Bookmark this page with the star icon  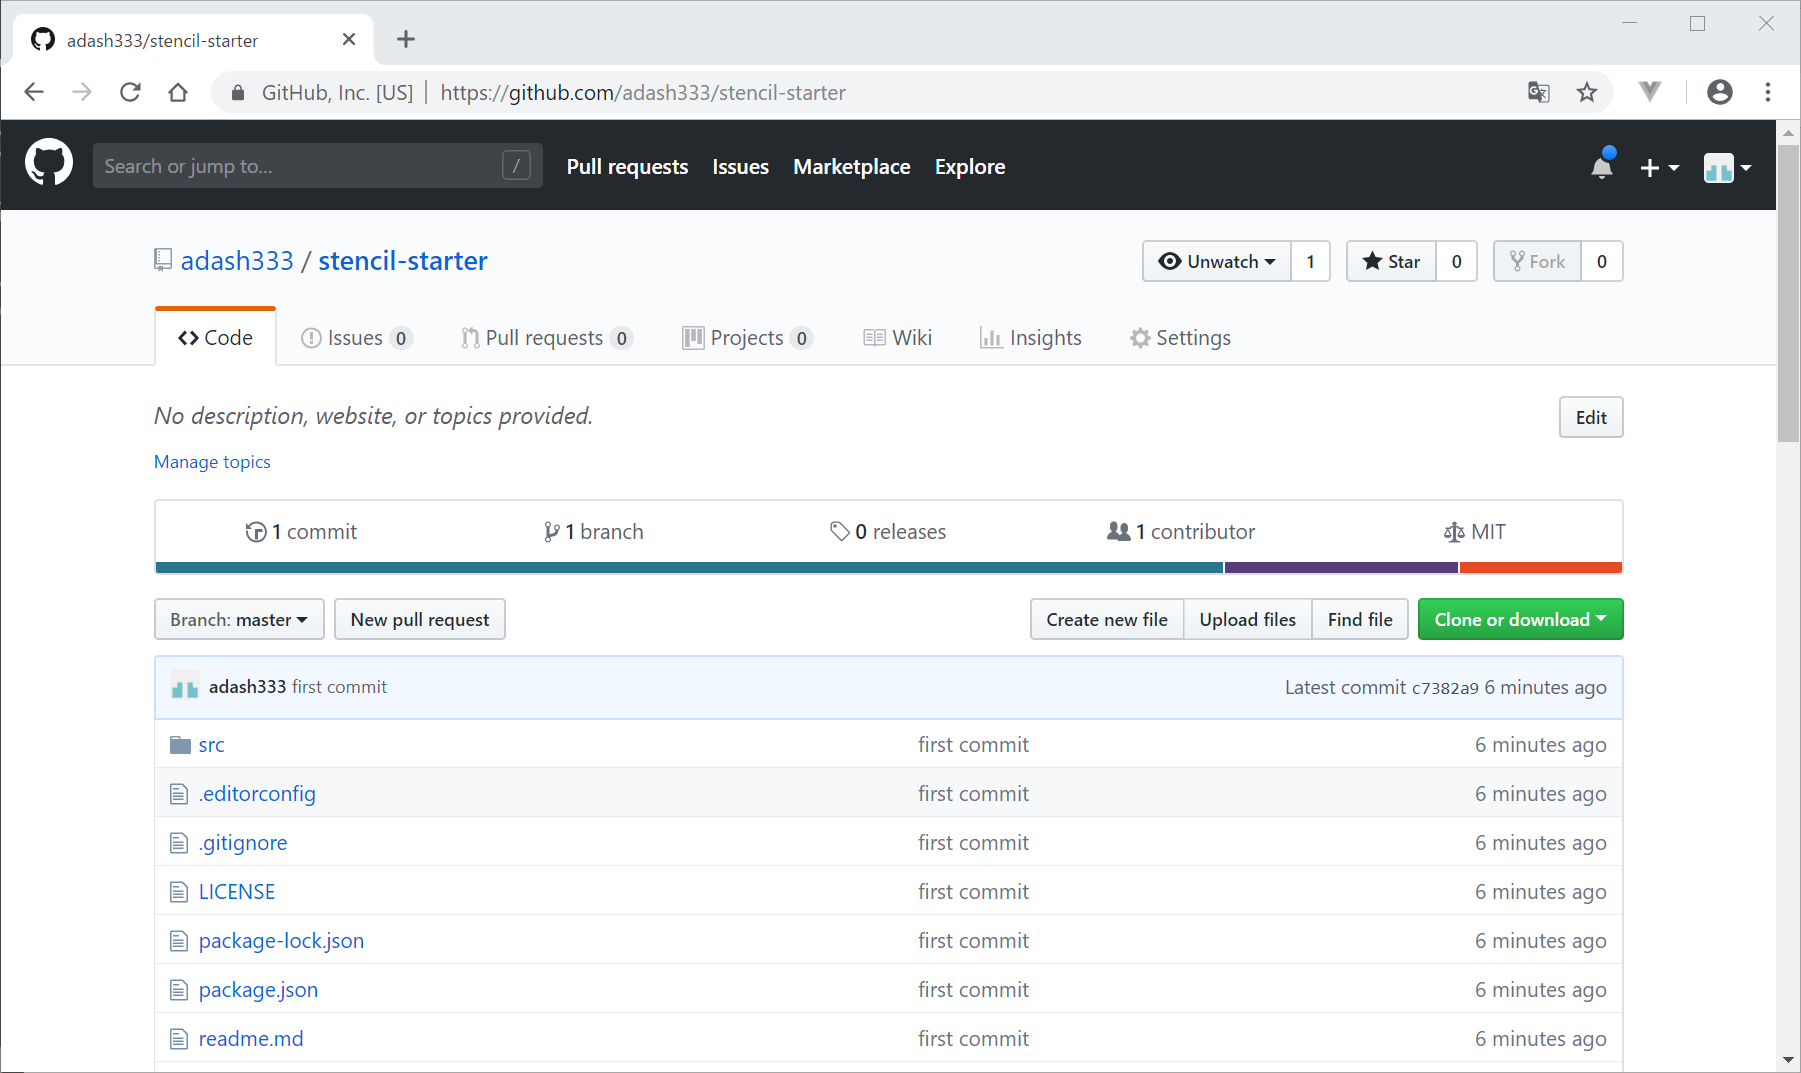tap(1587, 92)
